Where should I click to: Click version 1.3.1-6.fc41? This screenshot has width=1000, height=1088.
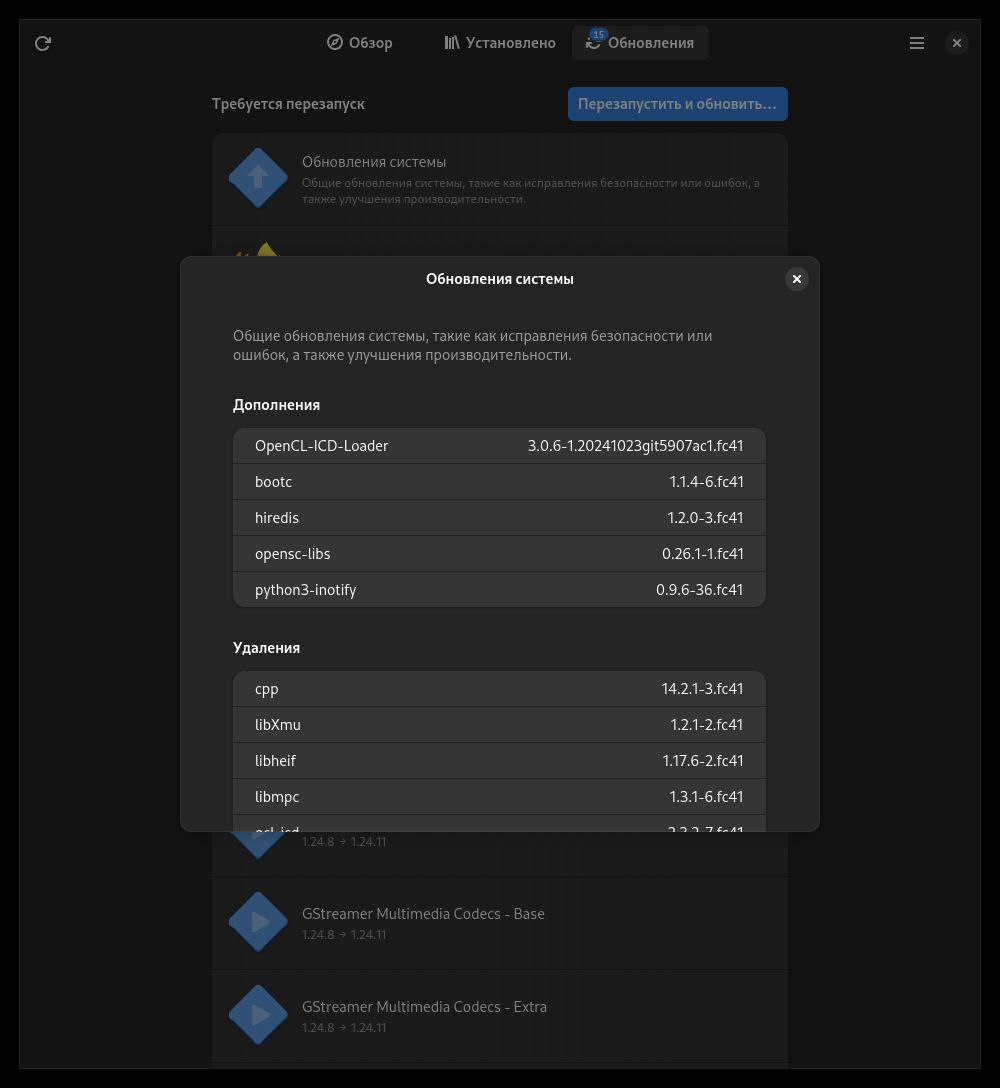click(706, 797)
